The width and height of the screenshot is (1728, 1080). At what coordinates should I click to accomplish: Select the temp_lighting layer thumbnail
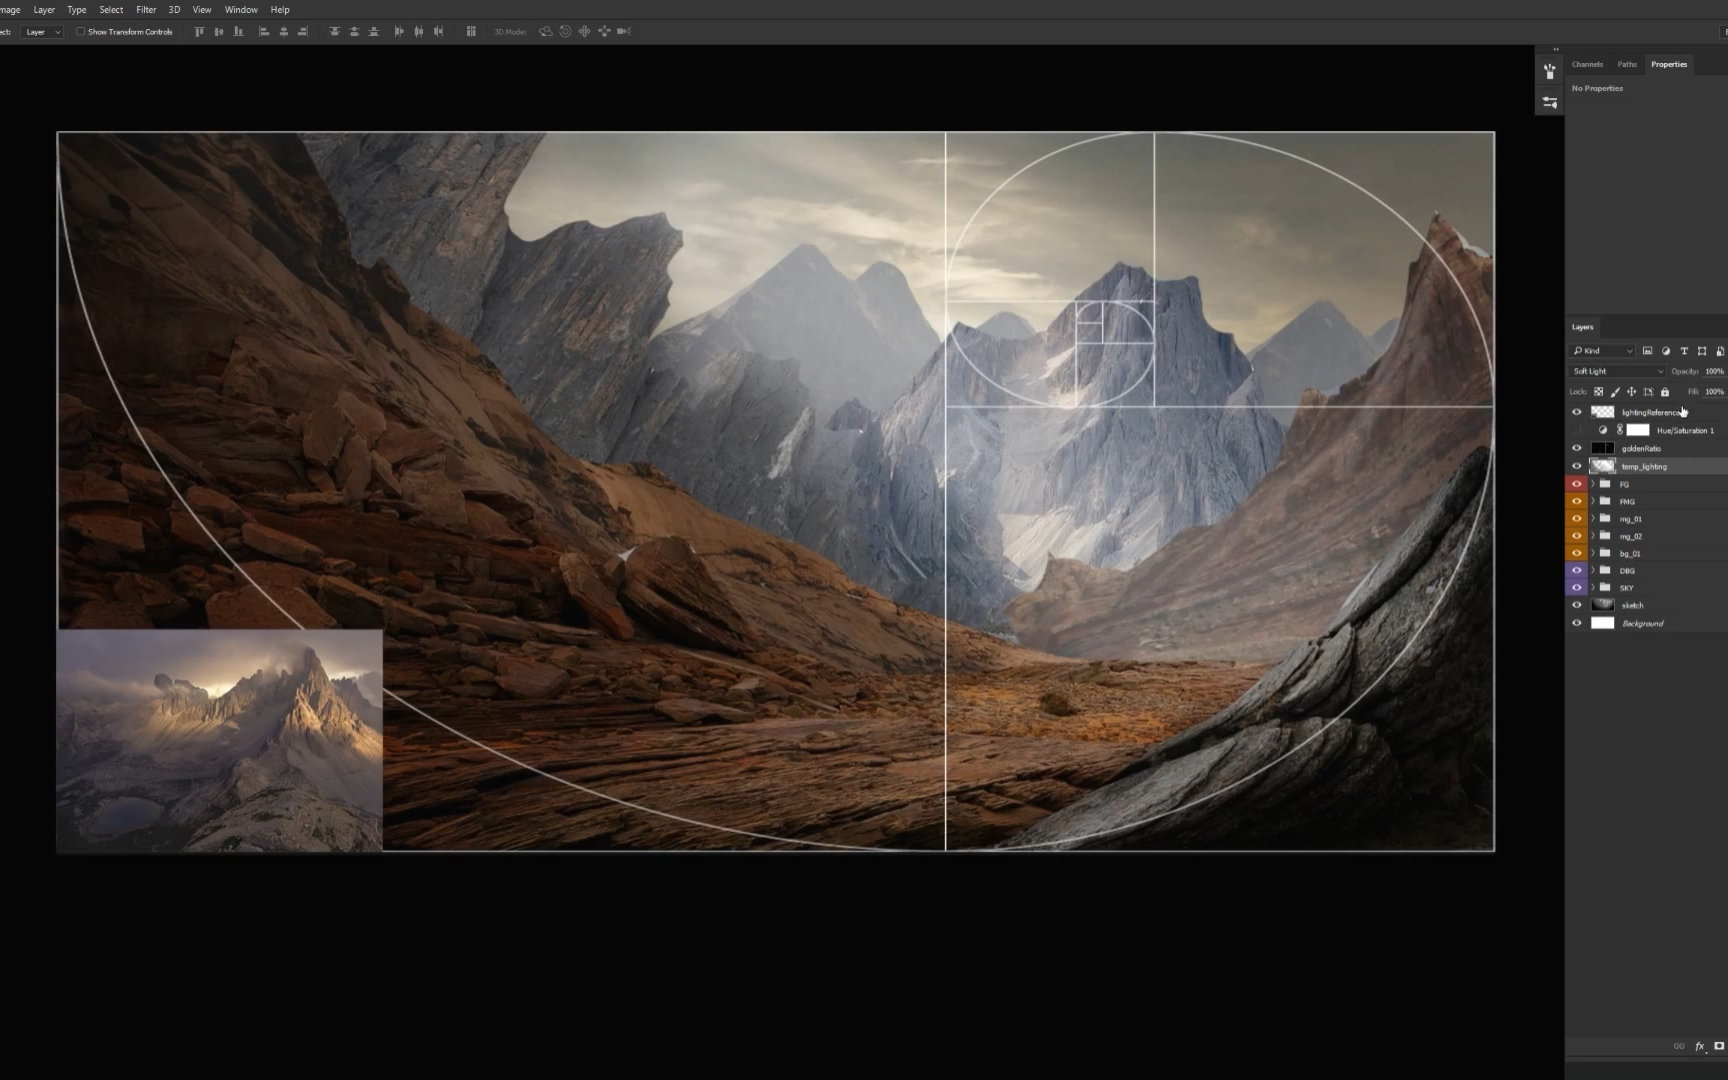(x=1604, y=466)
